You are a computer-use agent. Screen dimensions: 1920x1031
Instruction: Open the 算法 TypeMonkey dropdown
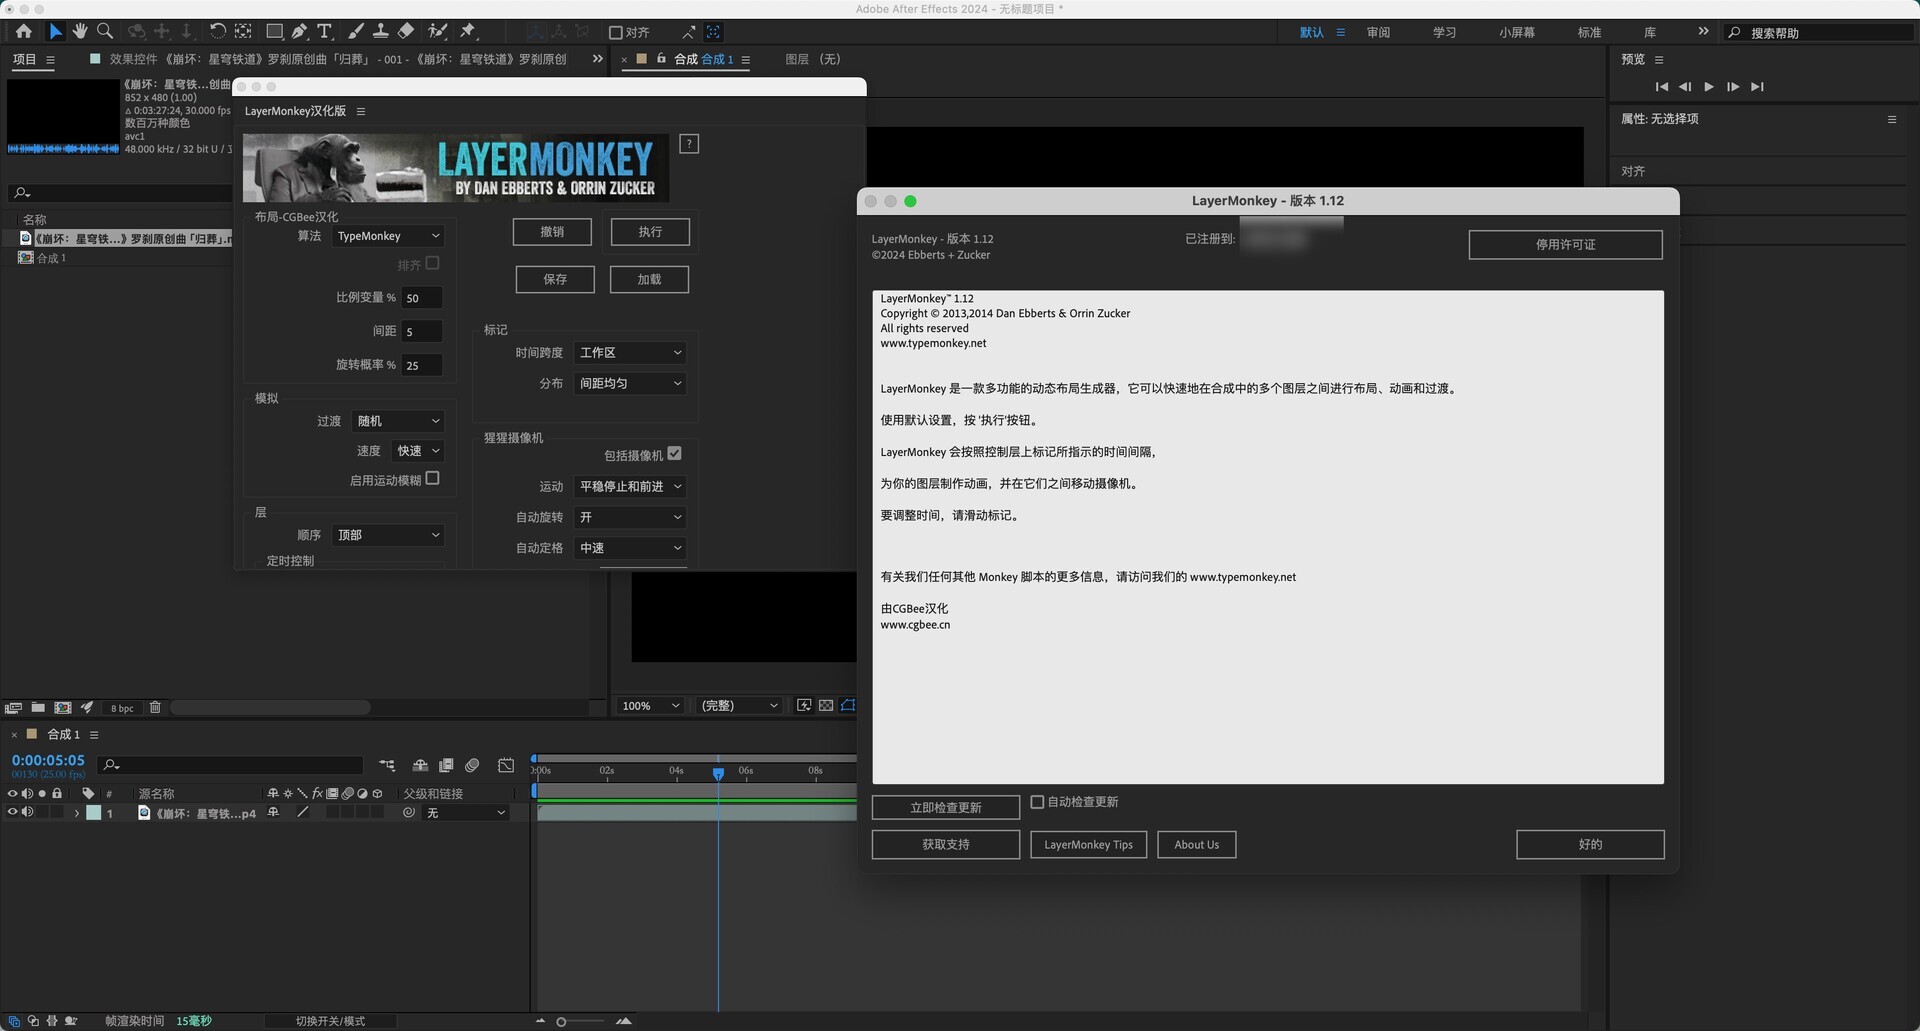(x=388, y=236)
